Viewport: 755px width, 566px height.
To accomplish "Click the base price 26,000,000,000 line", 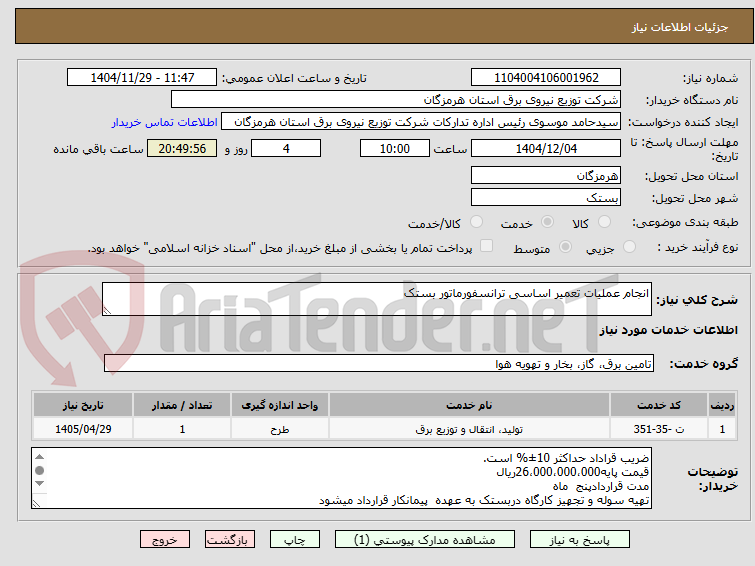I will pos(572,472).
